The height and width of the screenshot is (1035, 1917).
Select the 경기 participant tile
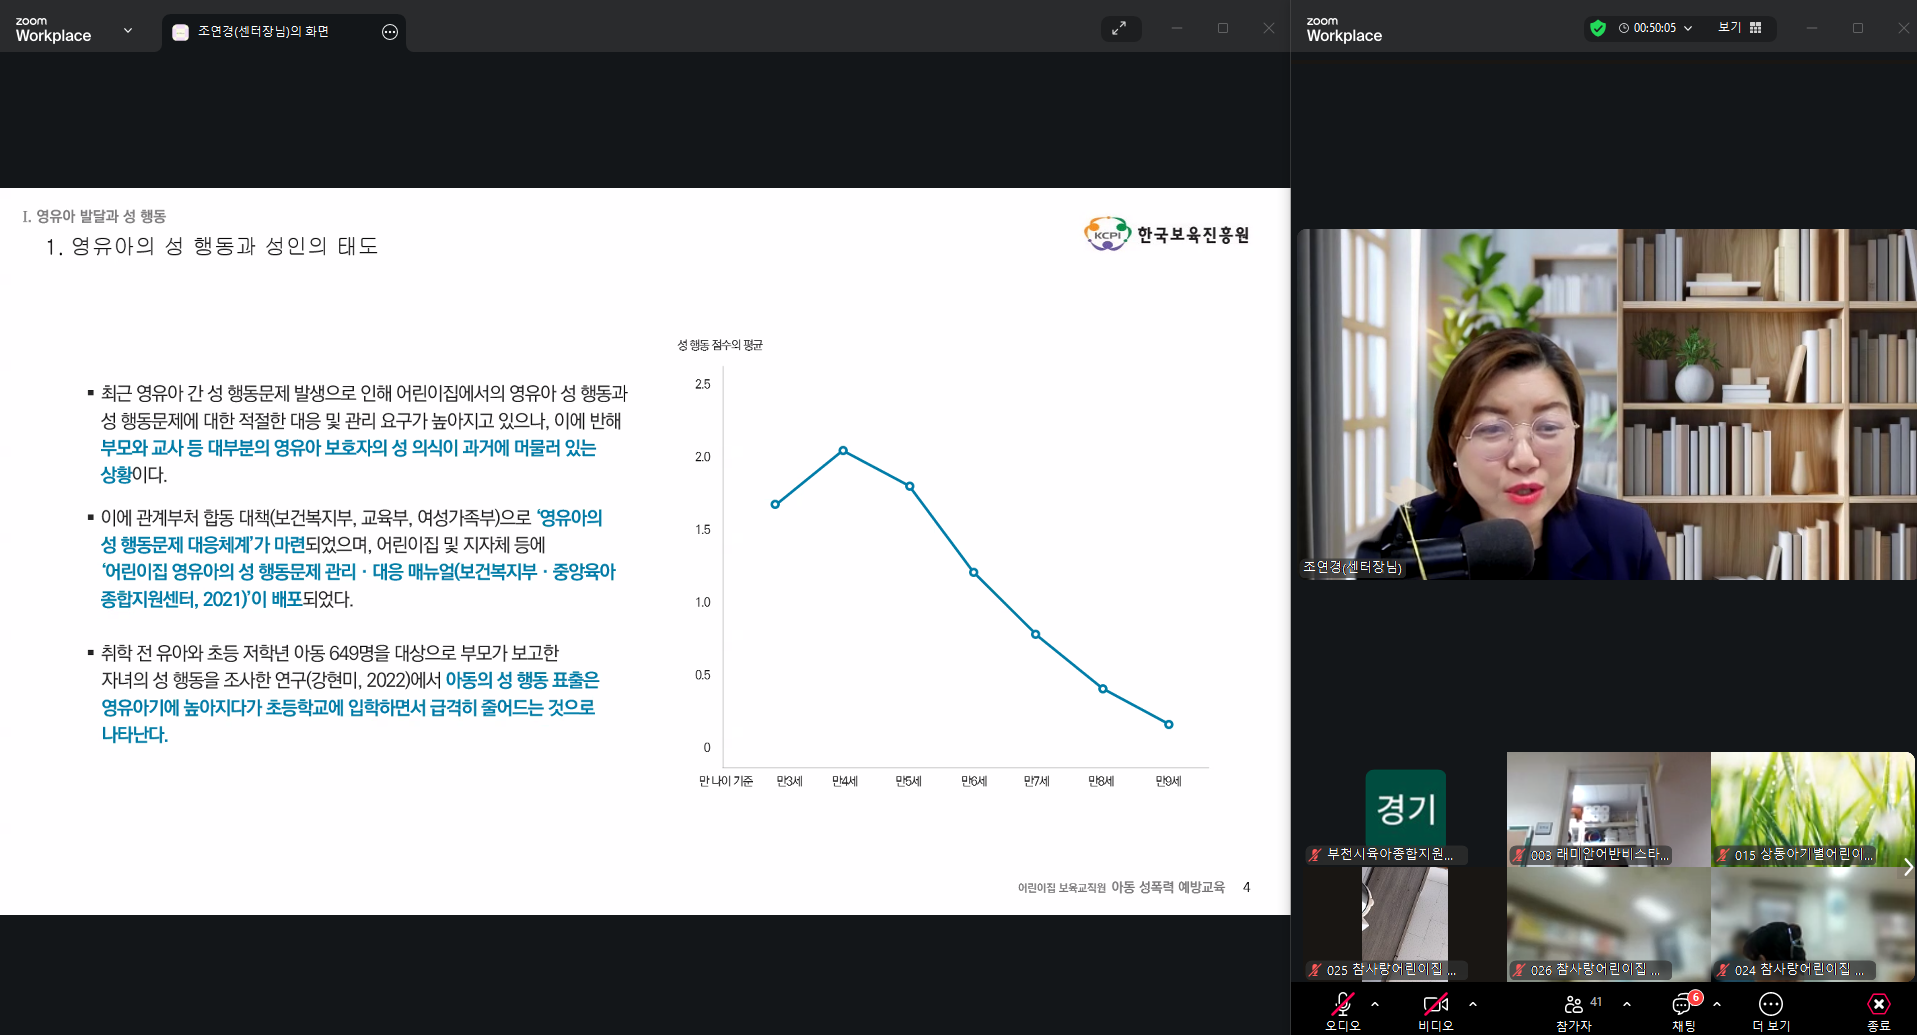pyautogui.click(x=1405, y=808)
